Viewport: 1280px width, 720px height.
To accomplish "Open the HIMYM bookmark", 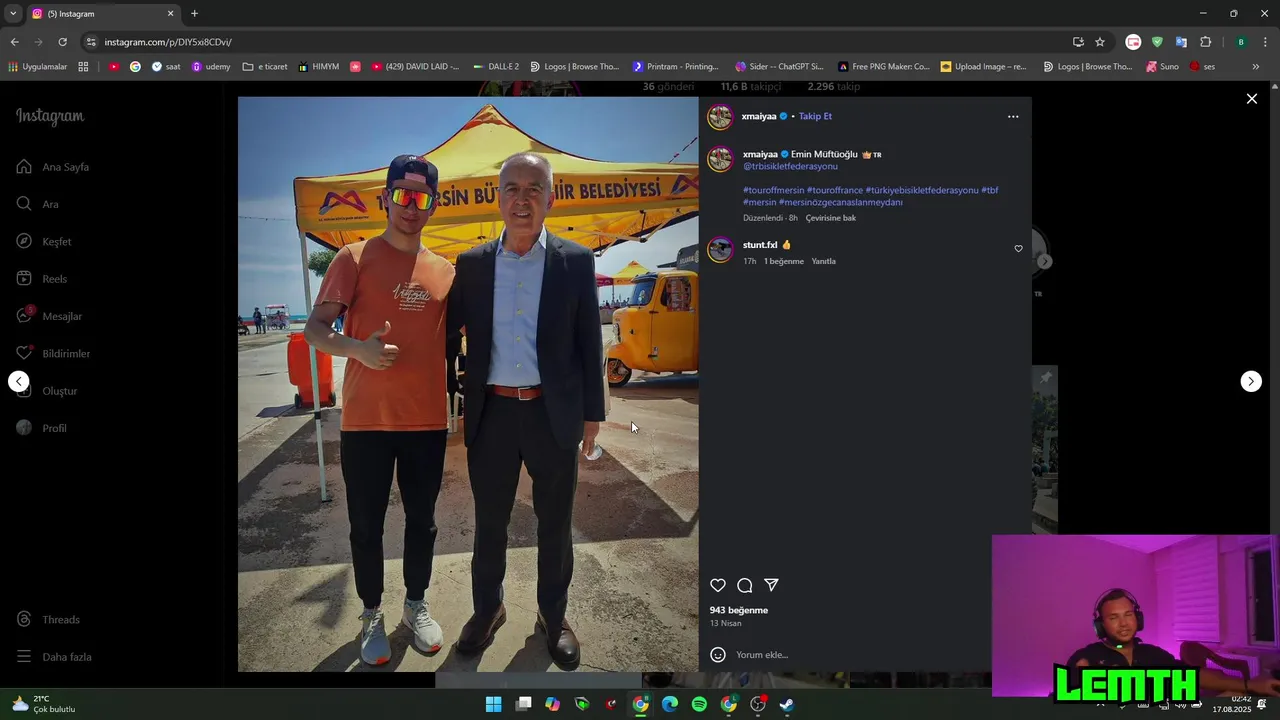I will (319, 67).
